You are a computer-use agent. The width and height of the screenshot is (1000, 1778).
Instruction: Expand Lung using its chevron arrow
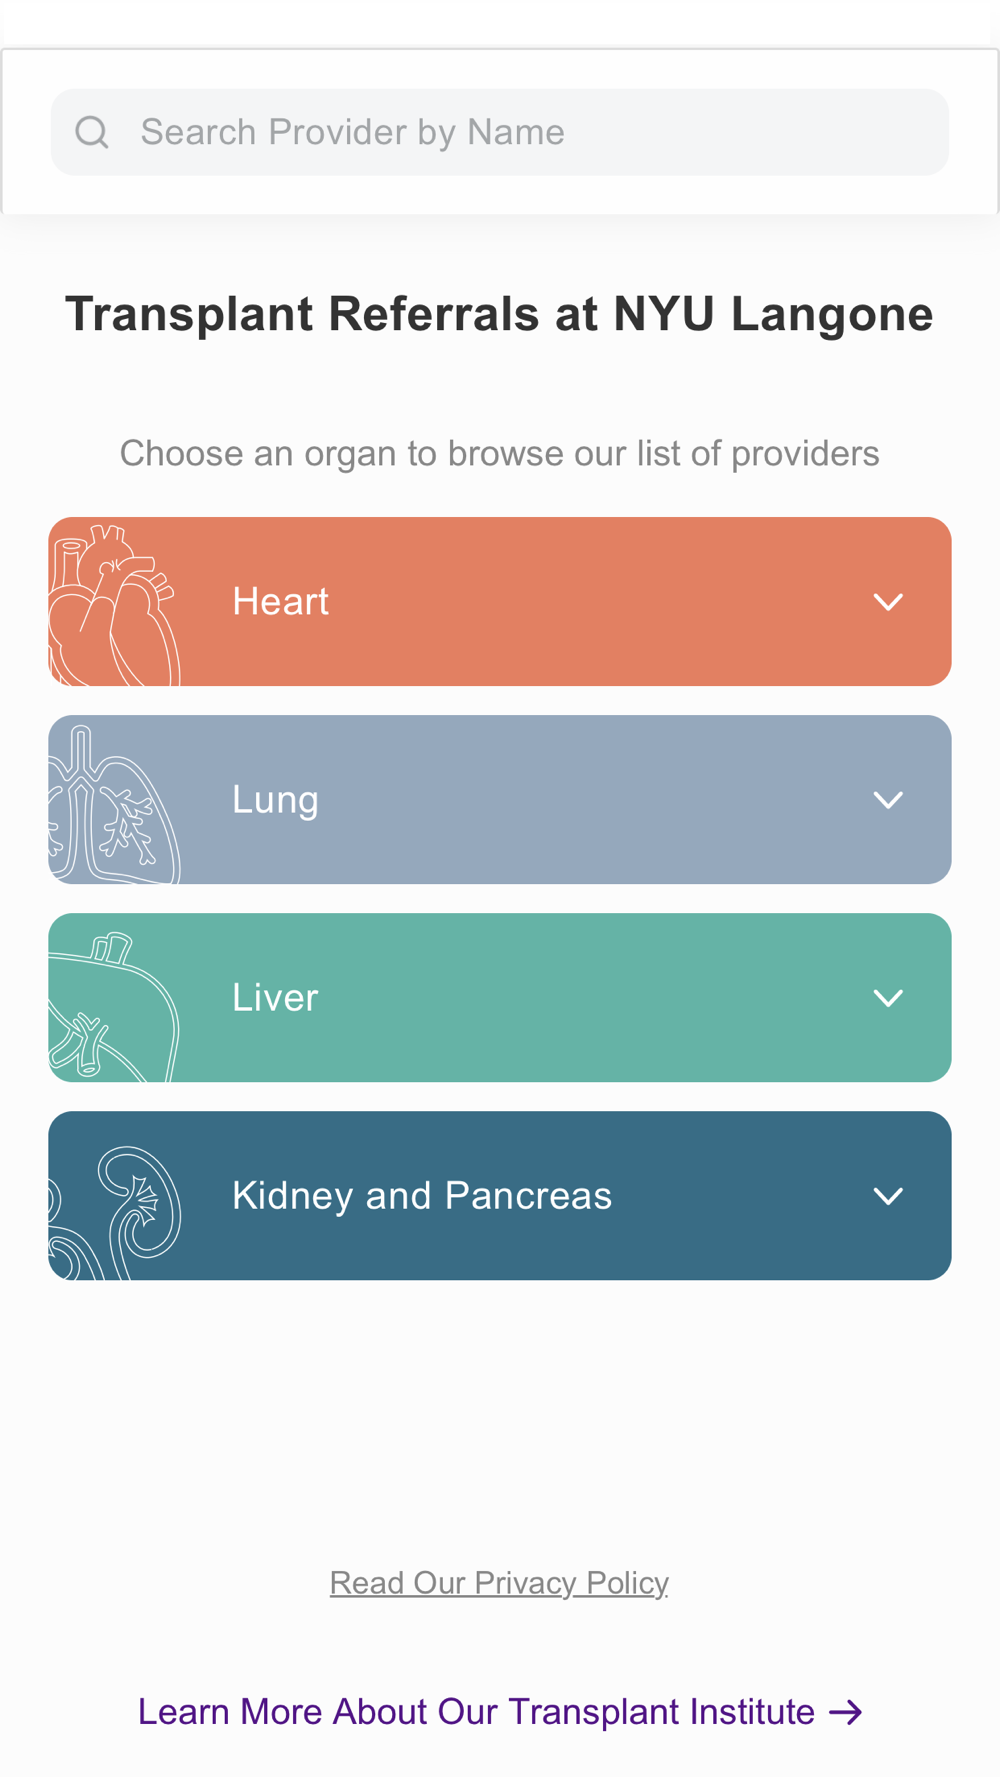coord(888,800)
